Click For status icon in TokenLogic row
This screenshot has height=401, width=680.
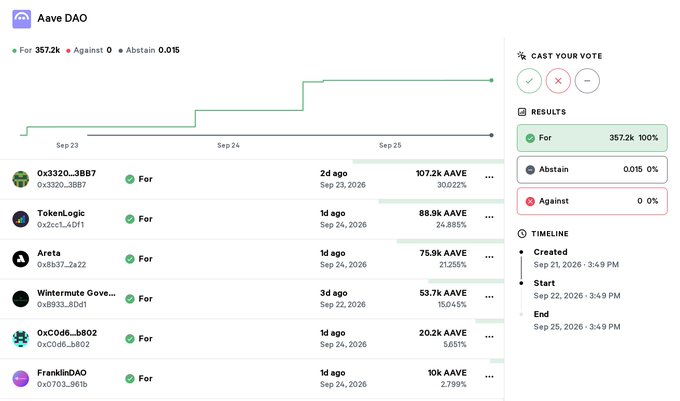point(130,219)
